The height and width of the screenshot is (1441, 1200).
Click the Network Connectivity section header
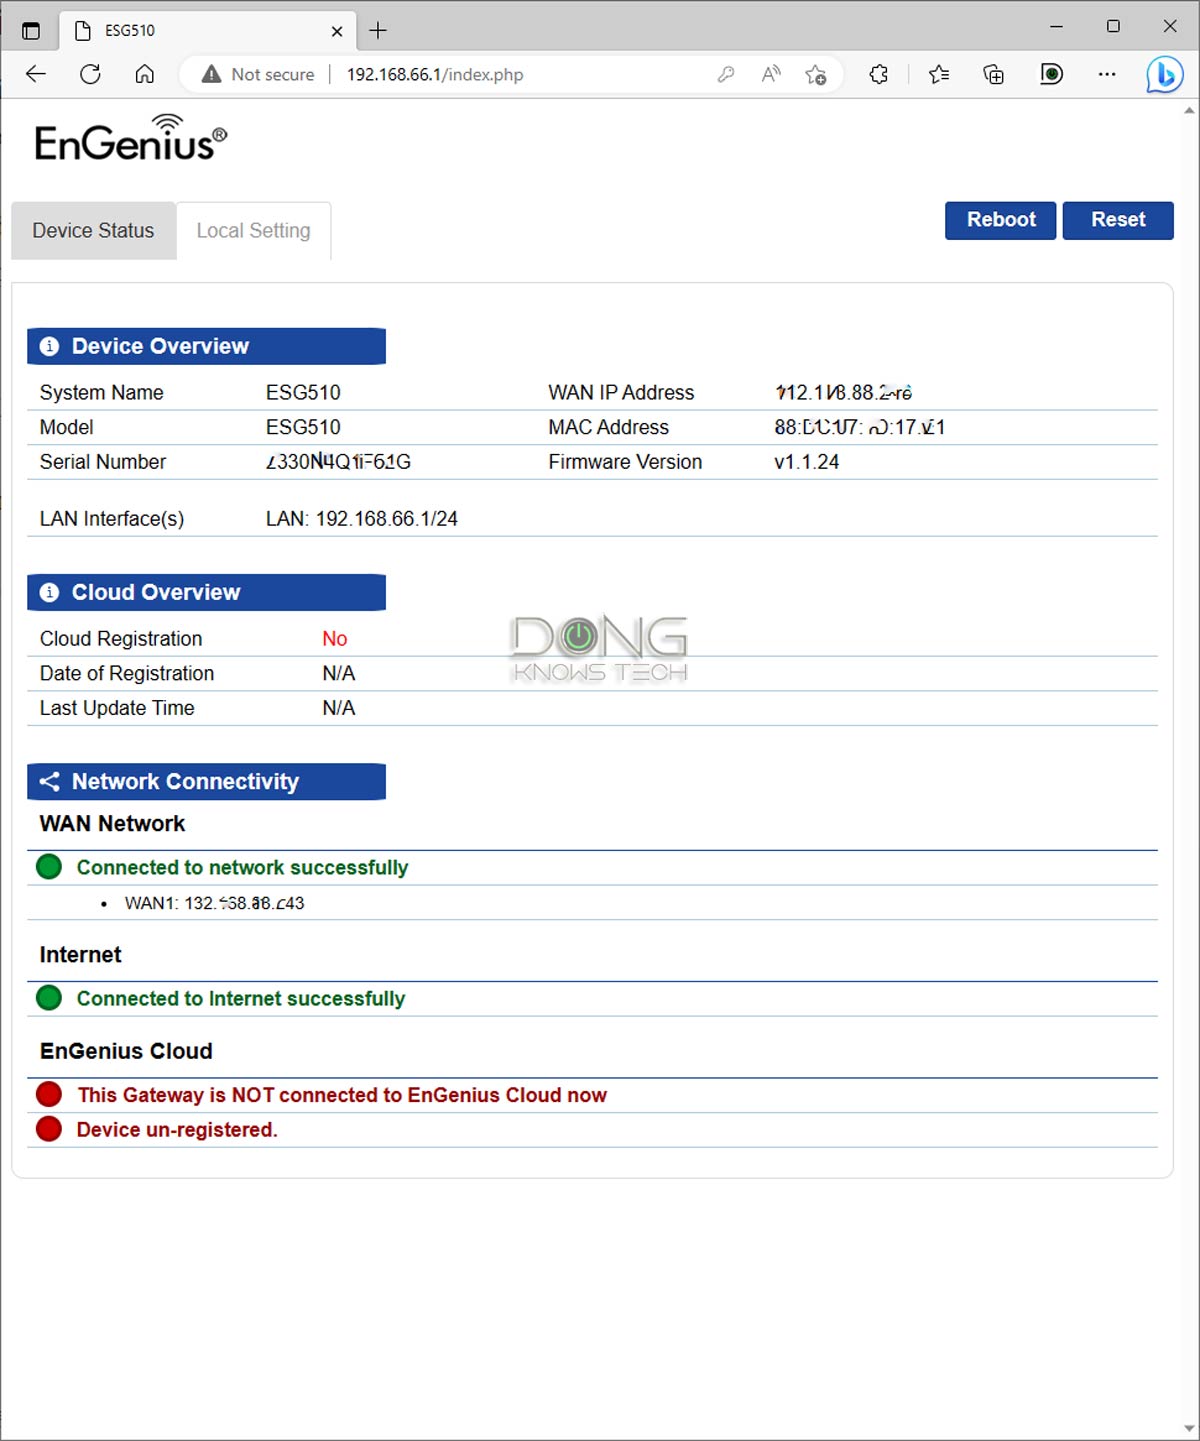(206, 782)
